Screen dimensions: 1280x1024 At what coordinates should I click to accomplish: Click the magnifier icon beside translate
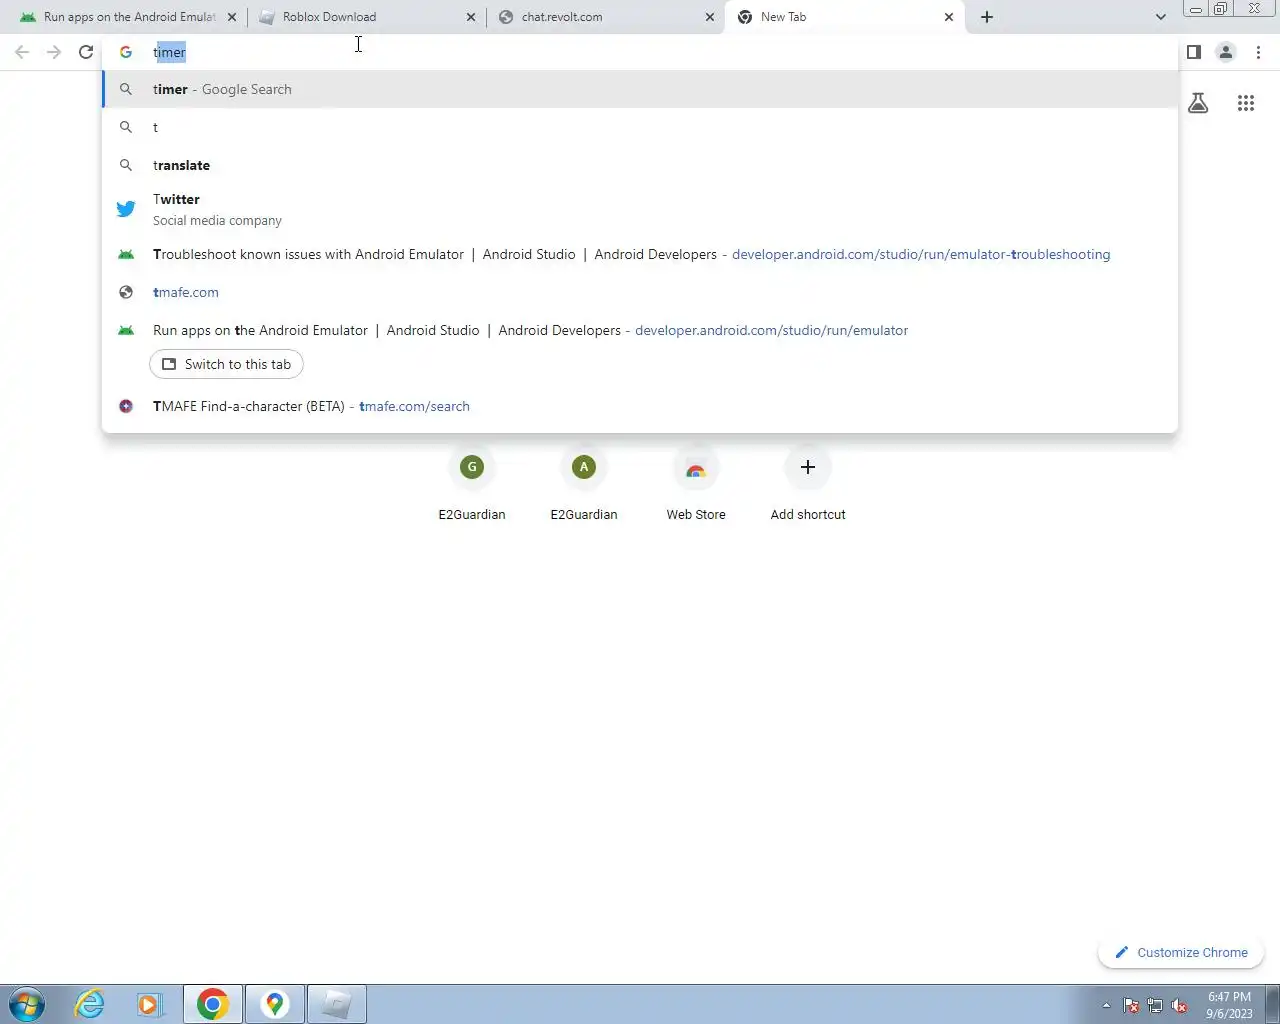[x=126, y=165]
